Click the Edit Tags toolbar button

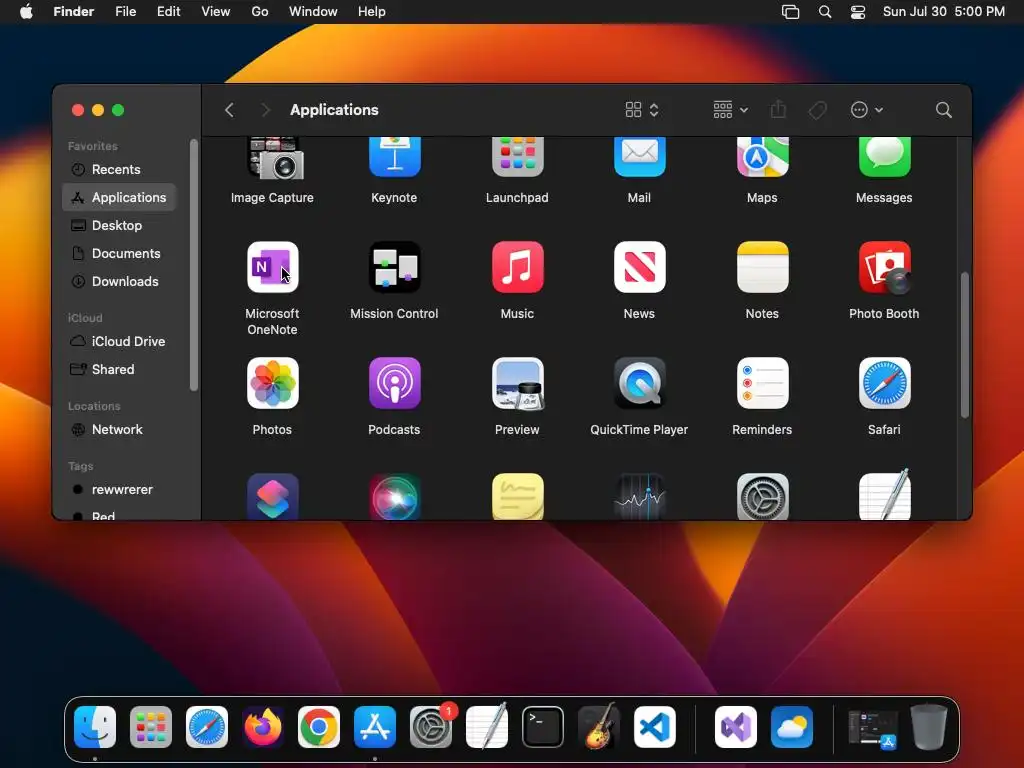[818, 110]
